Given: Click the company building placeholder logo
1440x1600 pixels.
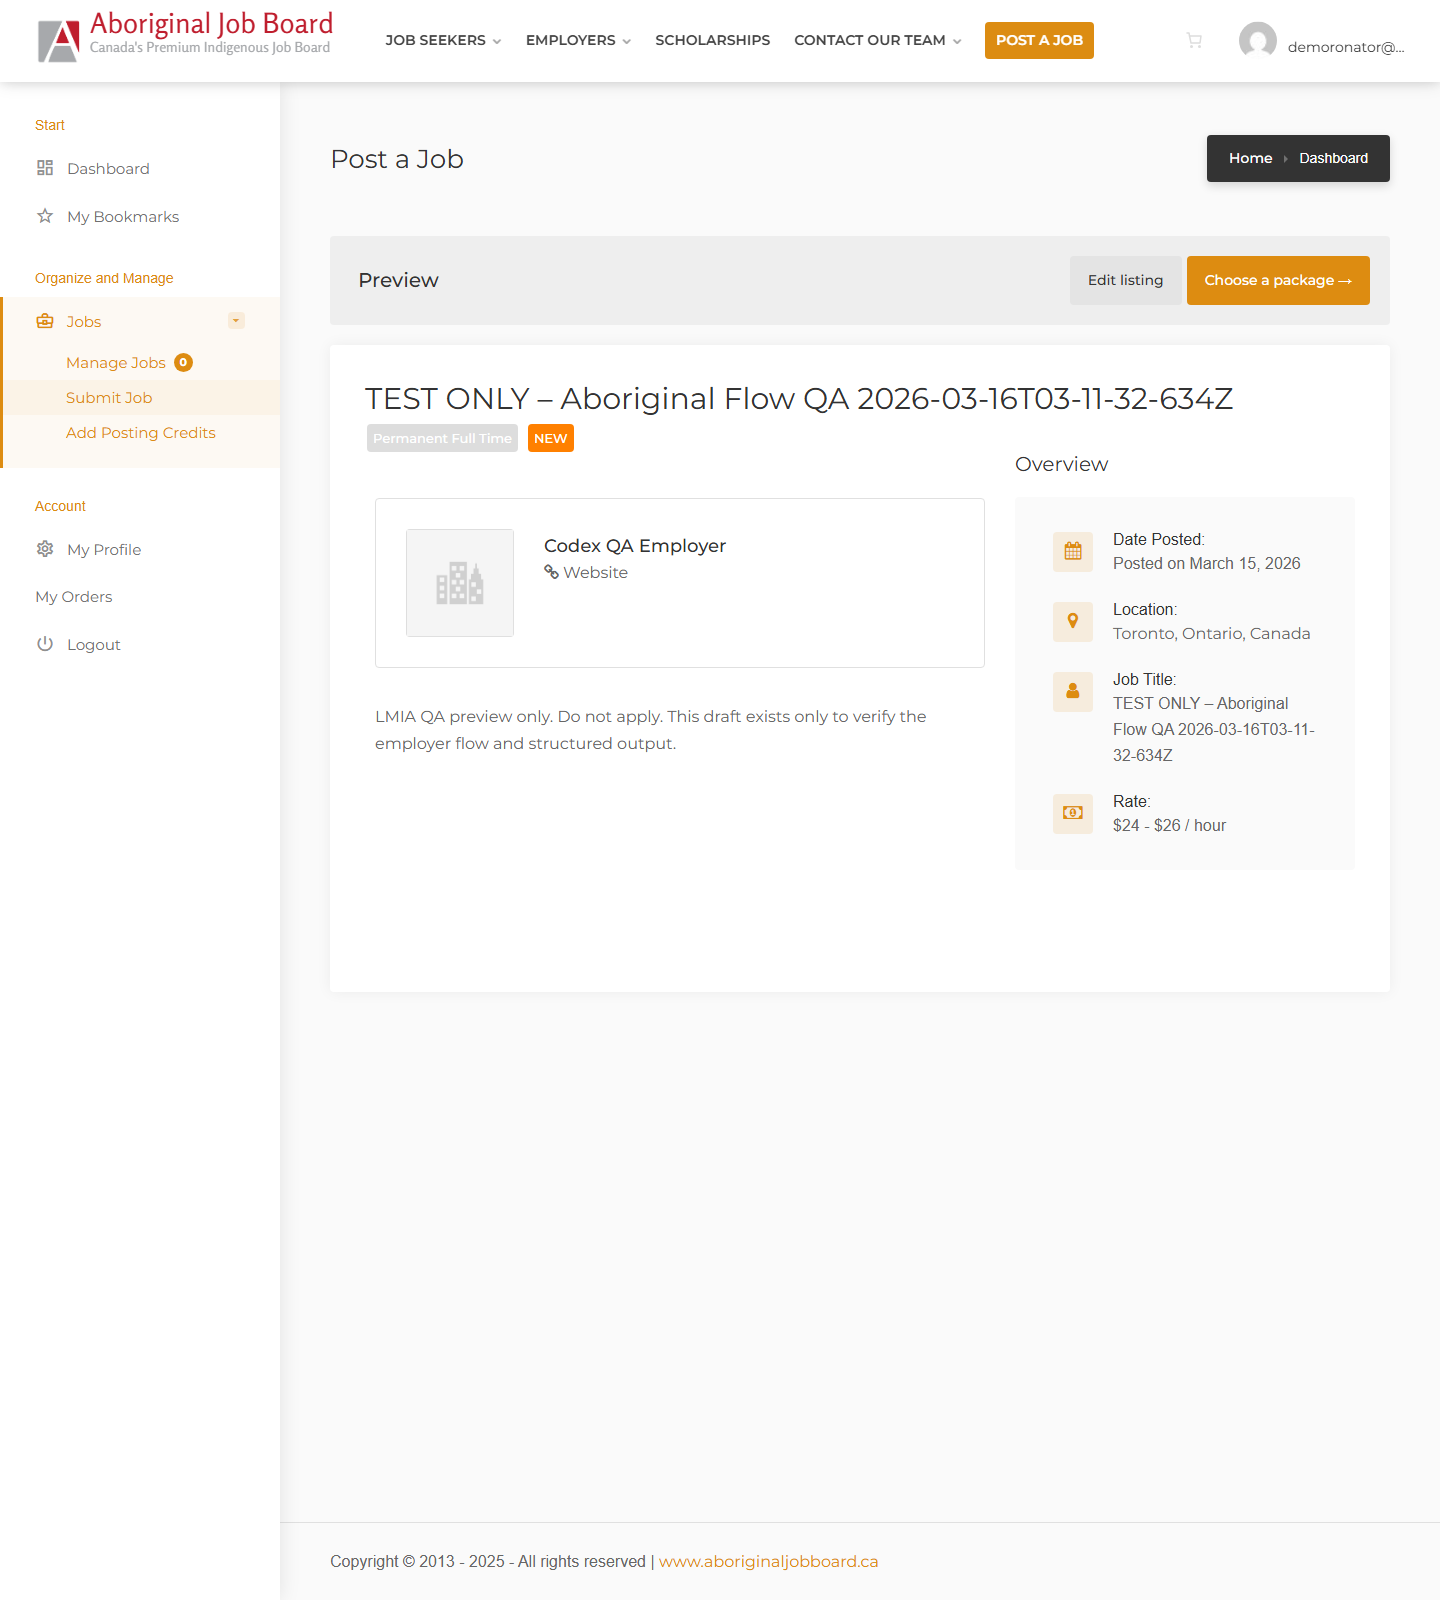Looking at the screenshot, I should [460, 583].
